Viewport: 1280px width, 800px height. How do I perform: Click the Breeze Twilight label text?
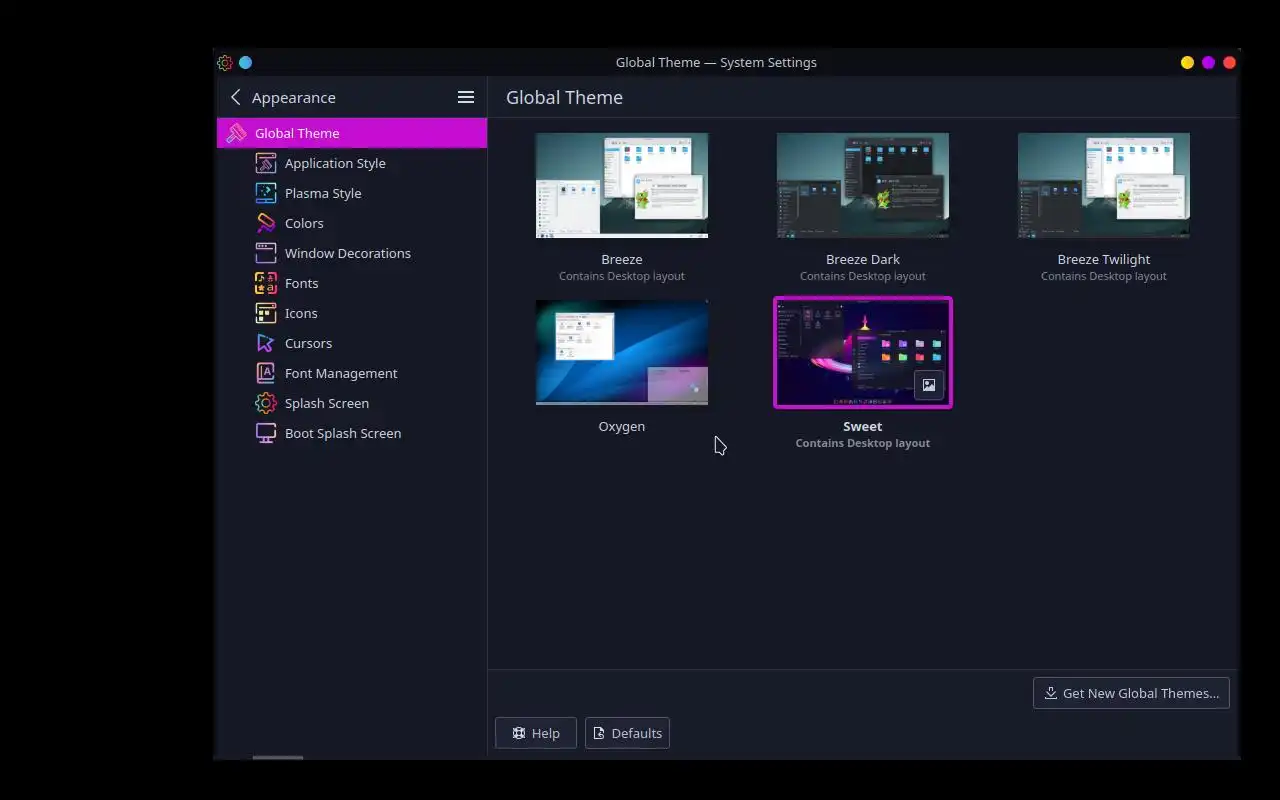(1104, 259)
